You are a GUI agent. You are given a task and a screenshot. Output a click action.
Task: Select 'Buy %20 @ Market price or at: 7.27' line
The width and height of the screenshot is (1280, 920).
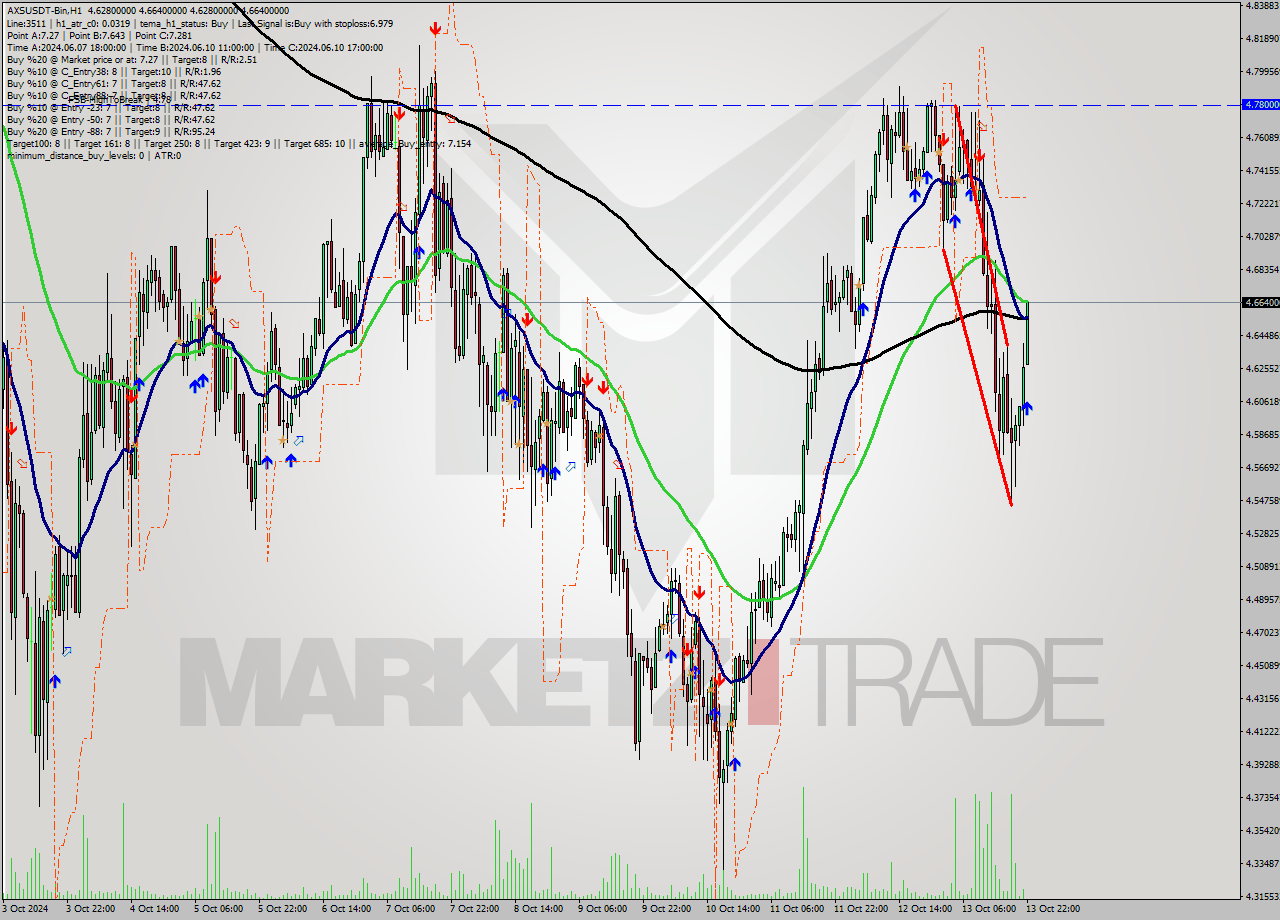(x=132, y=59)
